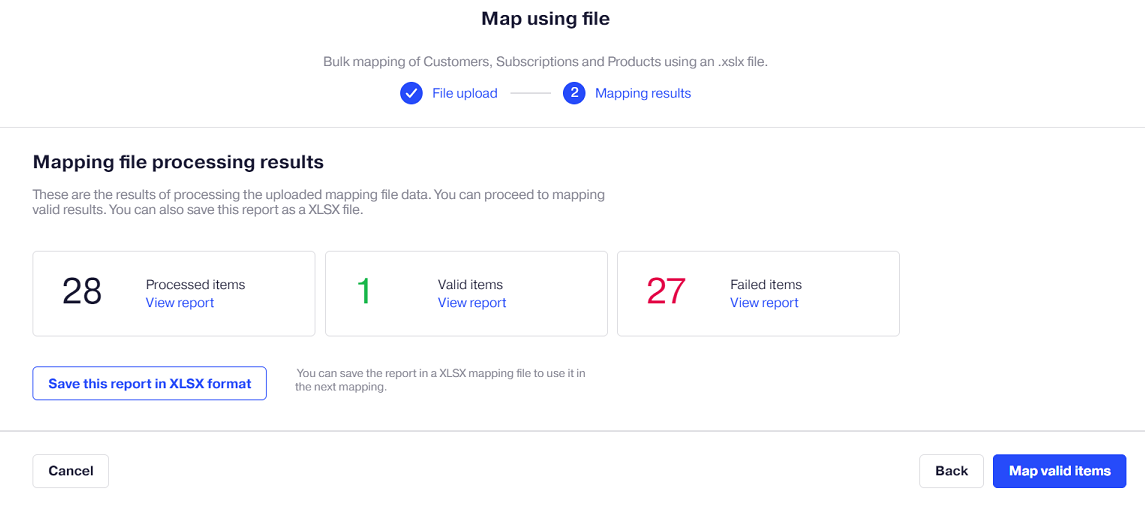This screenshot has height=509, width=1145.
Task: Select the Failed items label text
Action: (766, 285)
